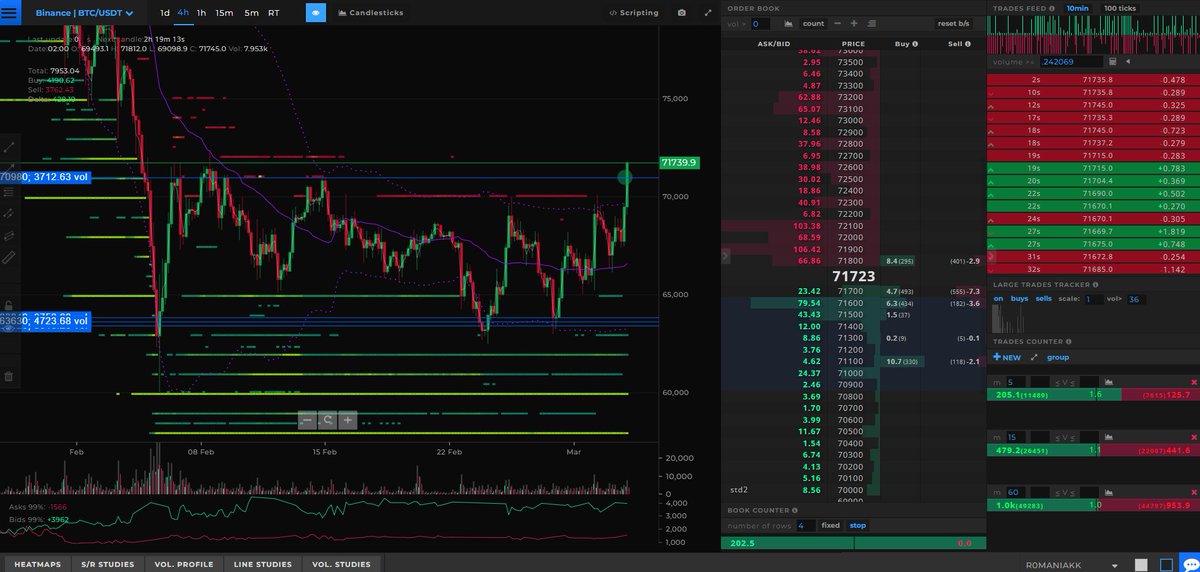This screenshot has width=1200, height=572.
Task: Select the RT real-time timeframe
Action: (x=273, y=13)
